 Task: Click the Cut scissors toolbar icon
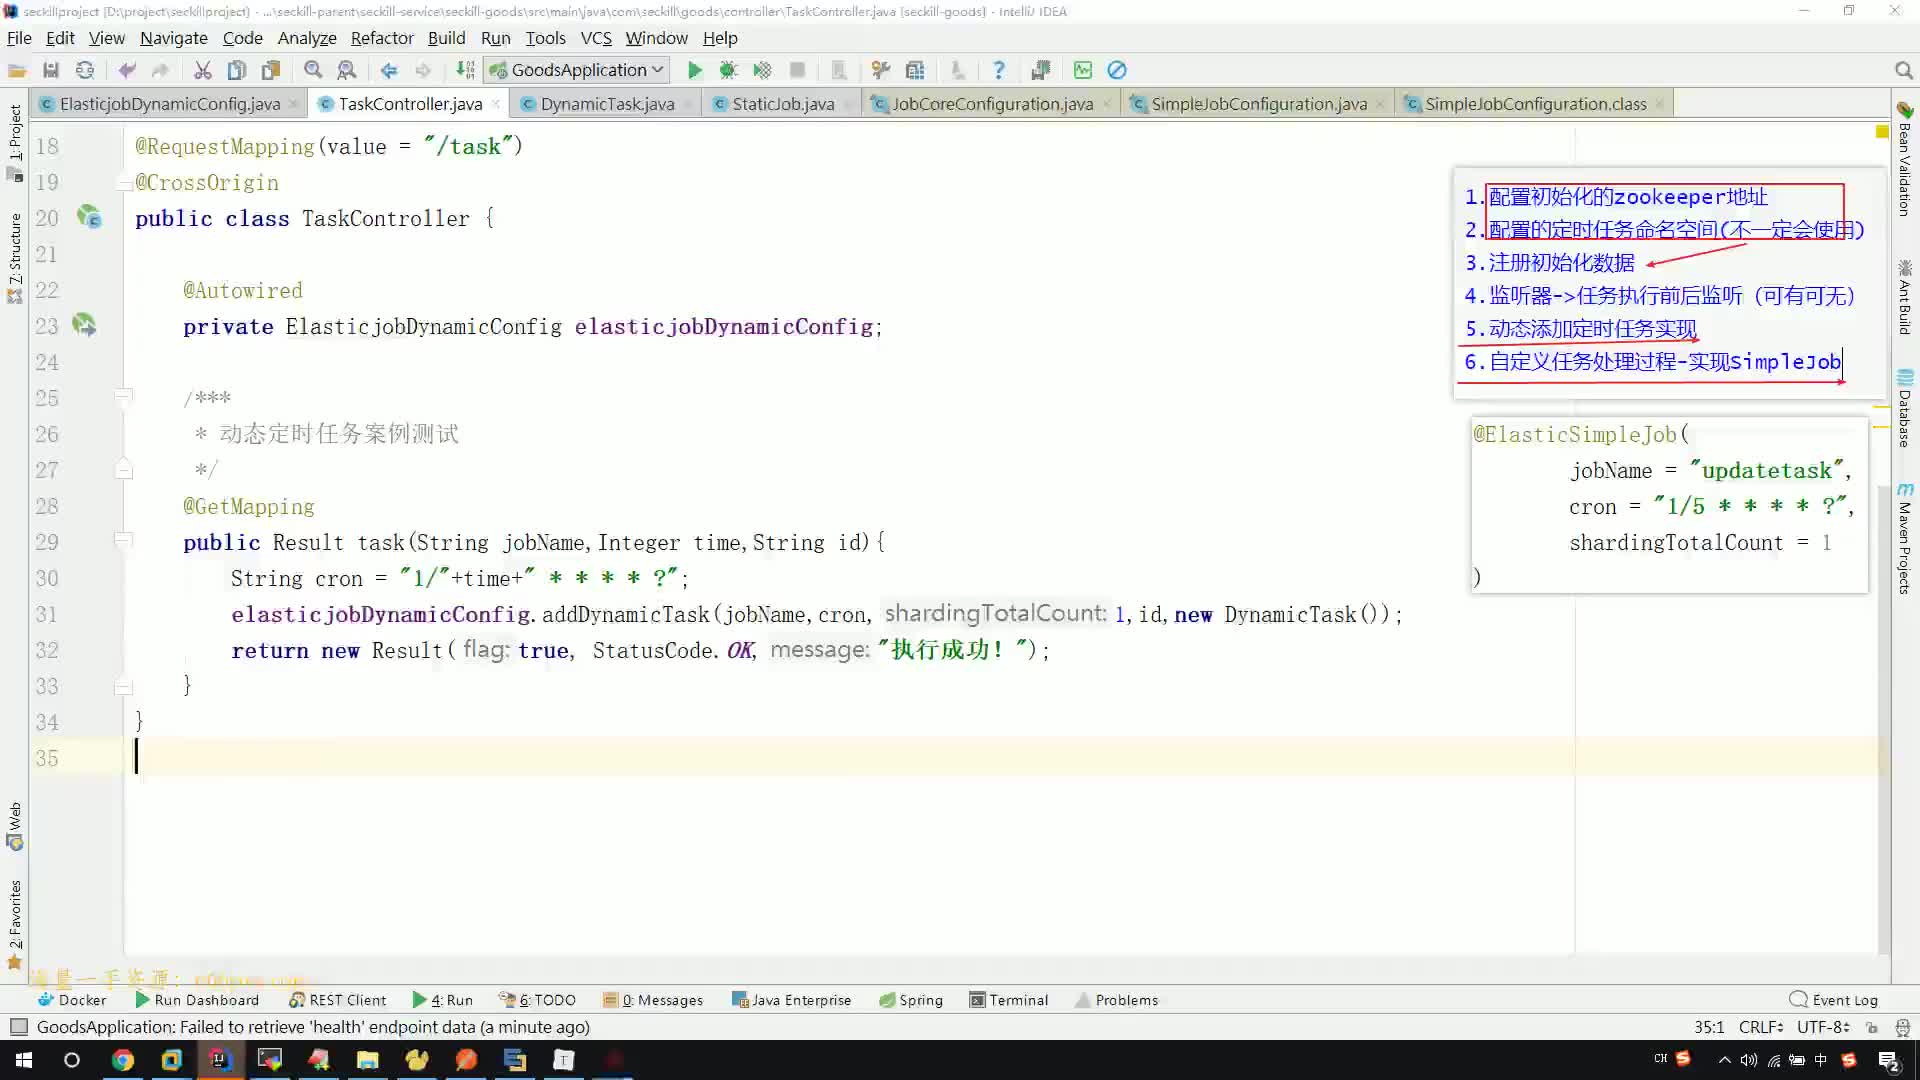click(x=203, y=70)
